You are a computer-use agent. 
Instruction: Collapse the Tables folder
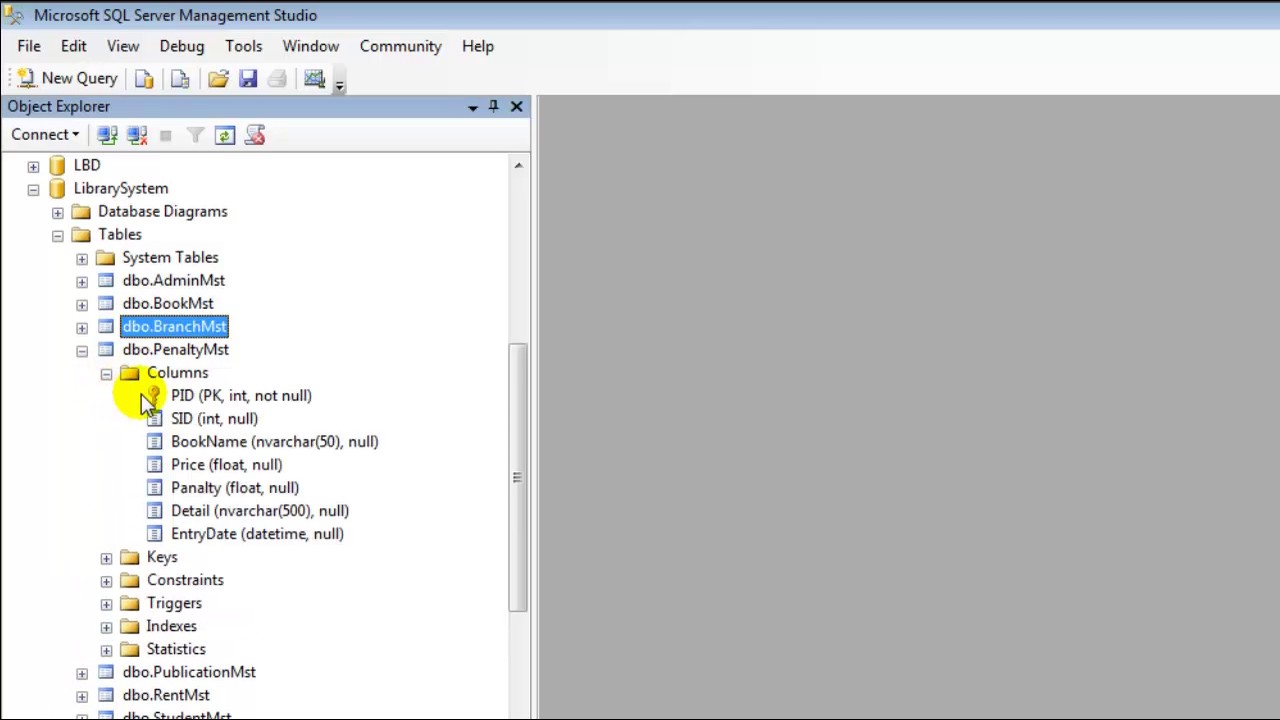57,235
